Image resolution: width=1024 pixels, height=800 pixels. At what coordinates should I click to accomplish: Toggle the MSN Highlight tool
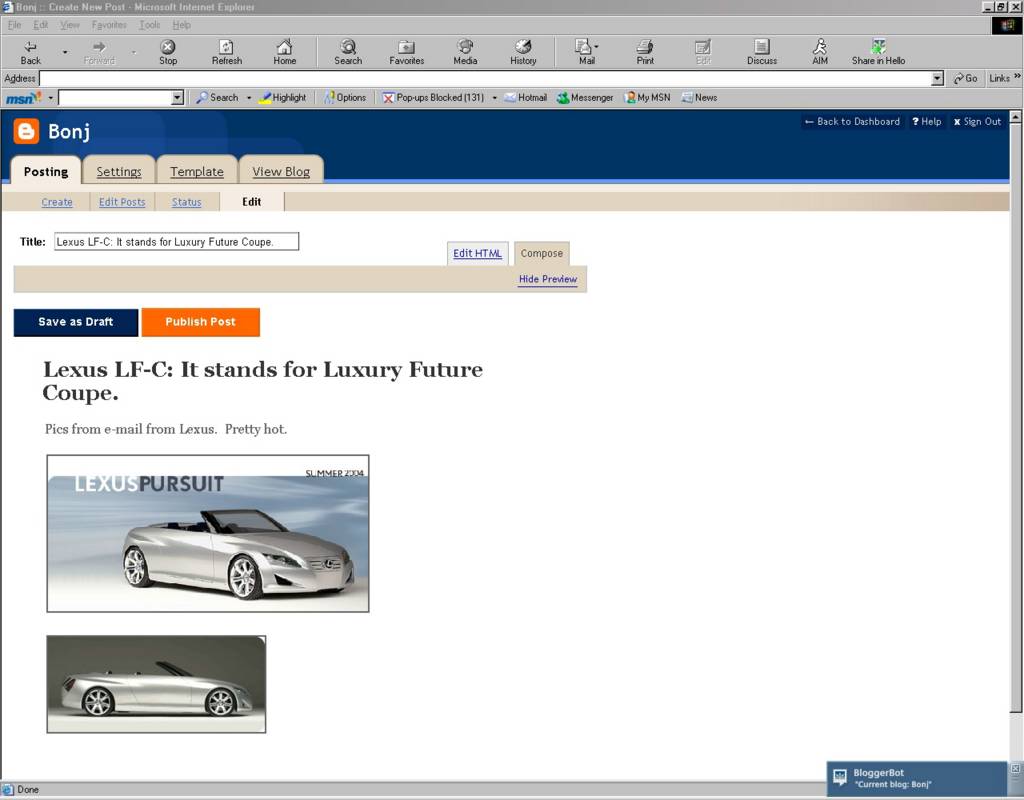point(283,98)
